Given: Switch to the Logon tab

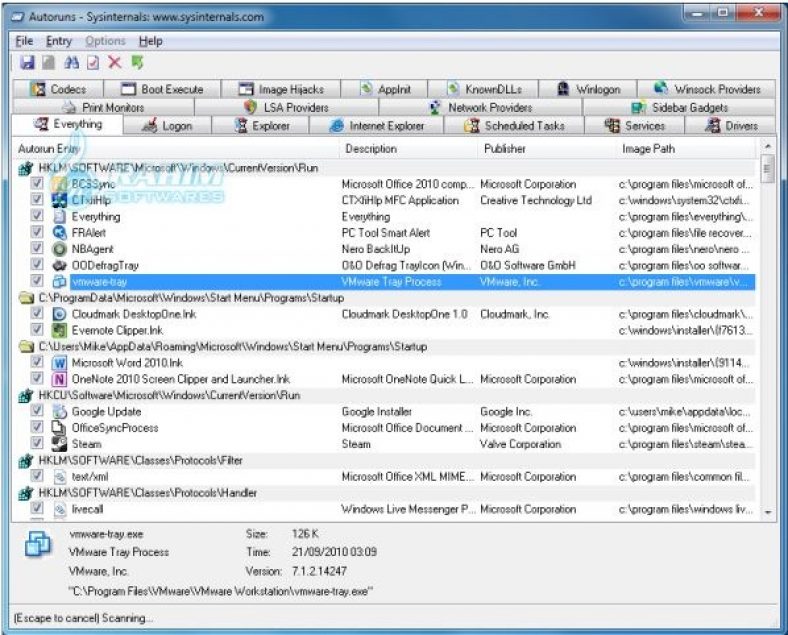Looking at the screenshot, I should pos(167,126).
